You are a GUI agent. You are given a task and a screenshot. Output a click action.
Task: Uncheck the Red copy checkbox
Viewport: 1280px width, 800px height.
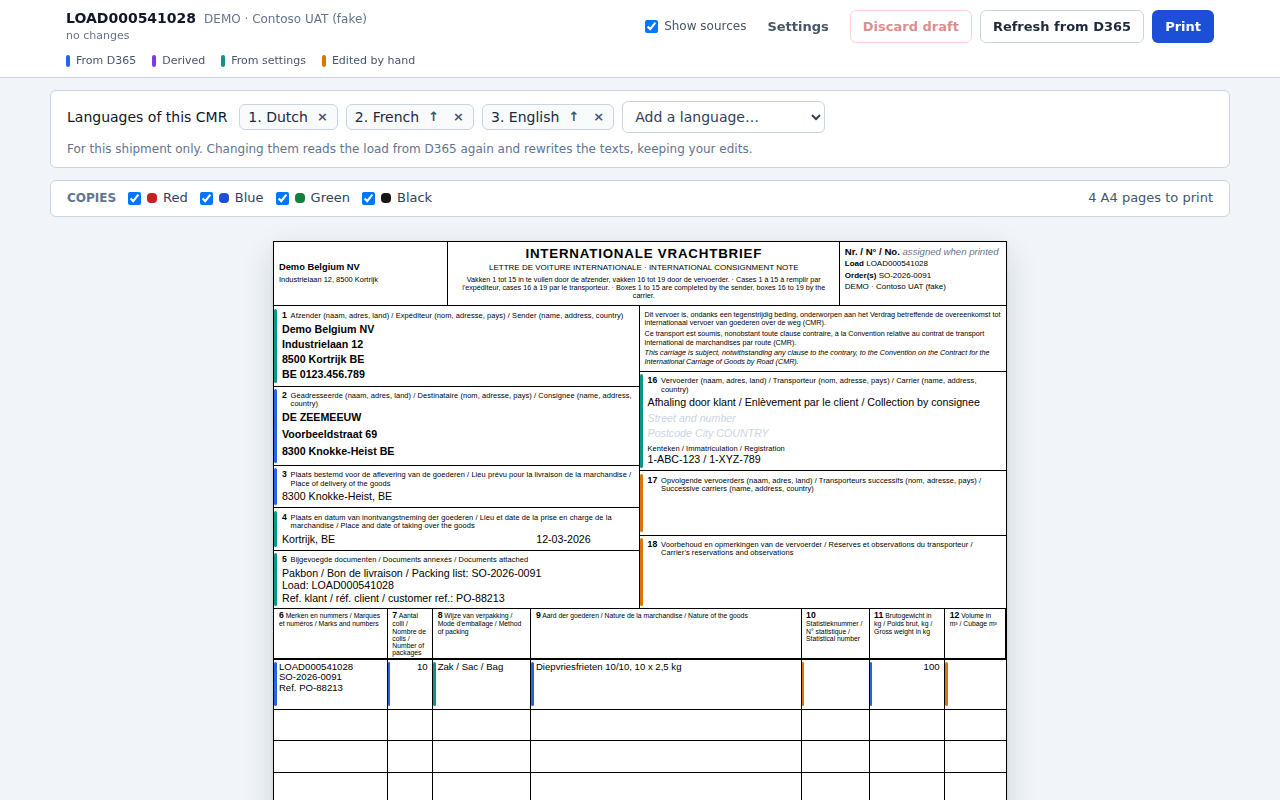(134, 198)
